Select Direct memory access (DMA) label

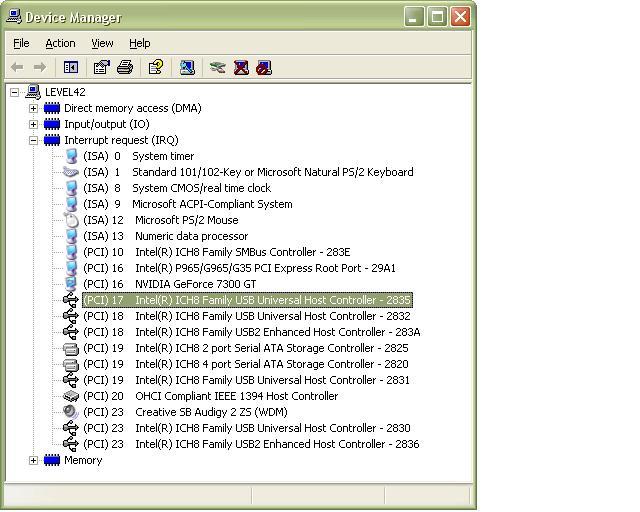coord(133,108)
